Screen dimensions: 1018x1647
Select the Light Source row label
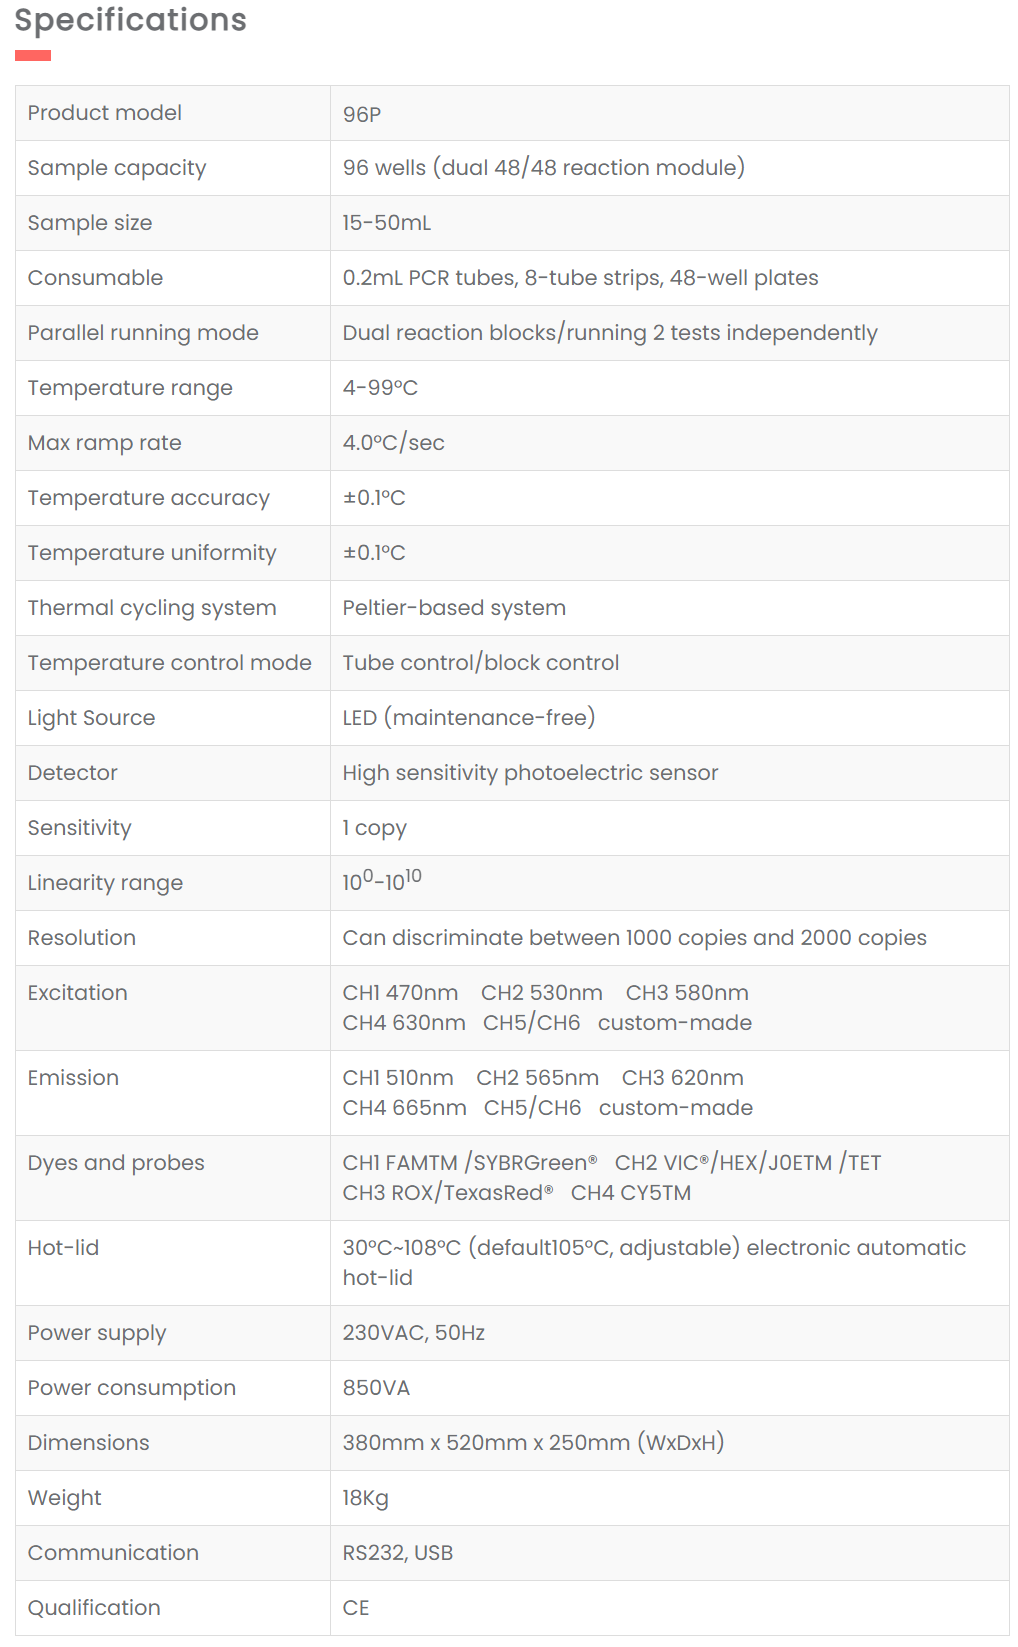(x=91, y=718)
